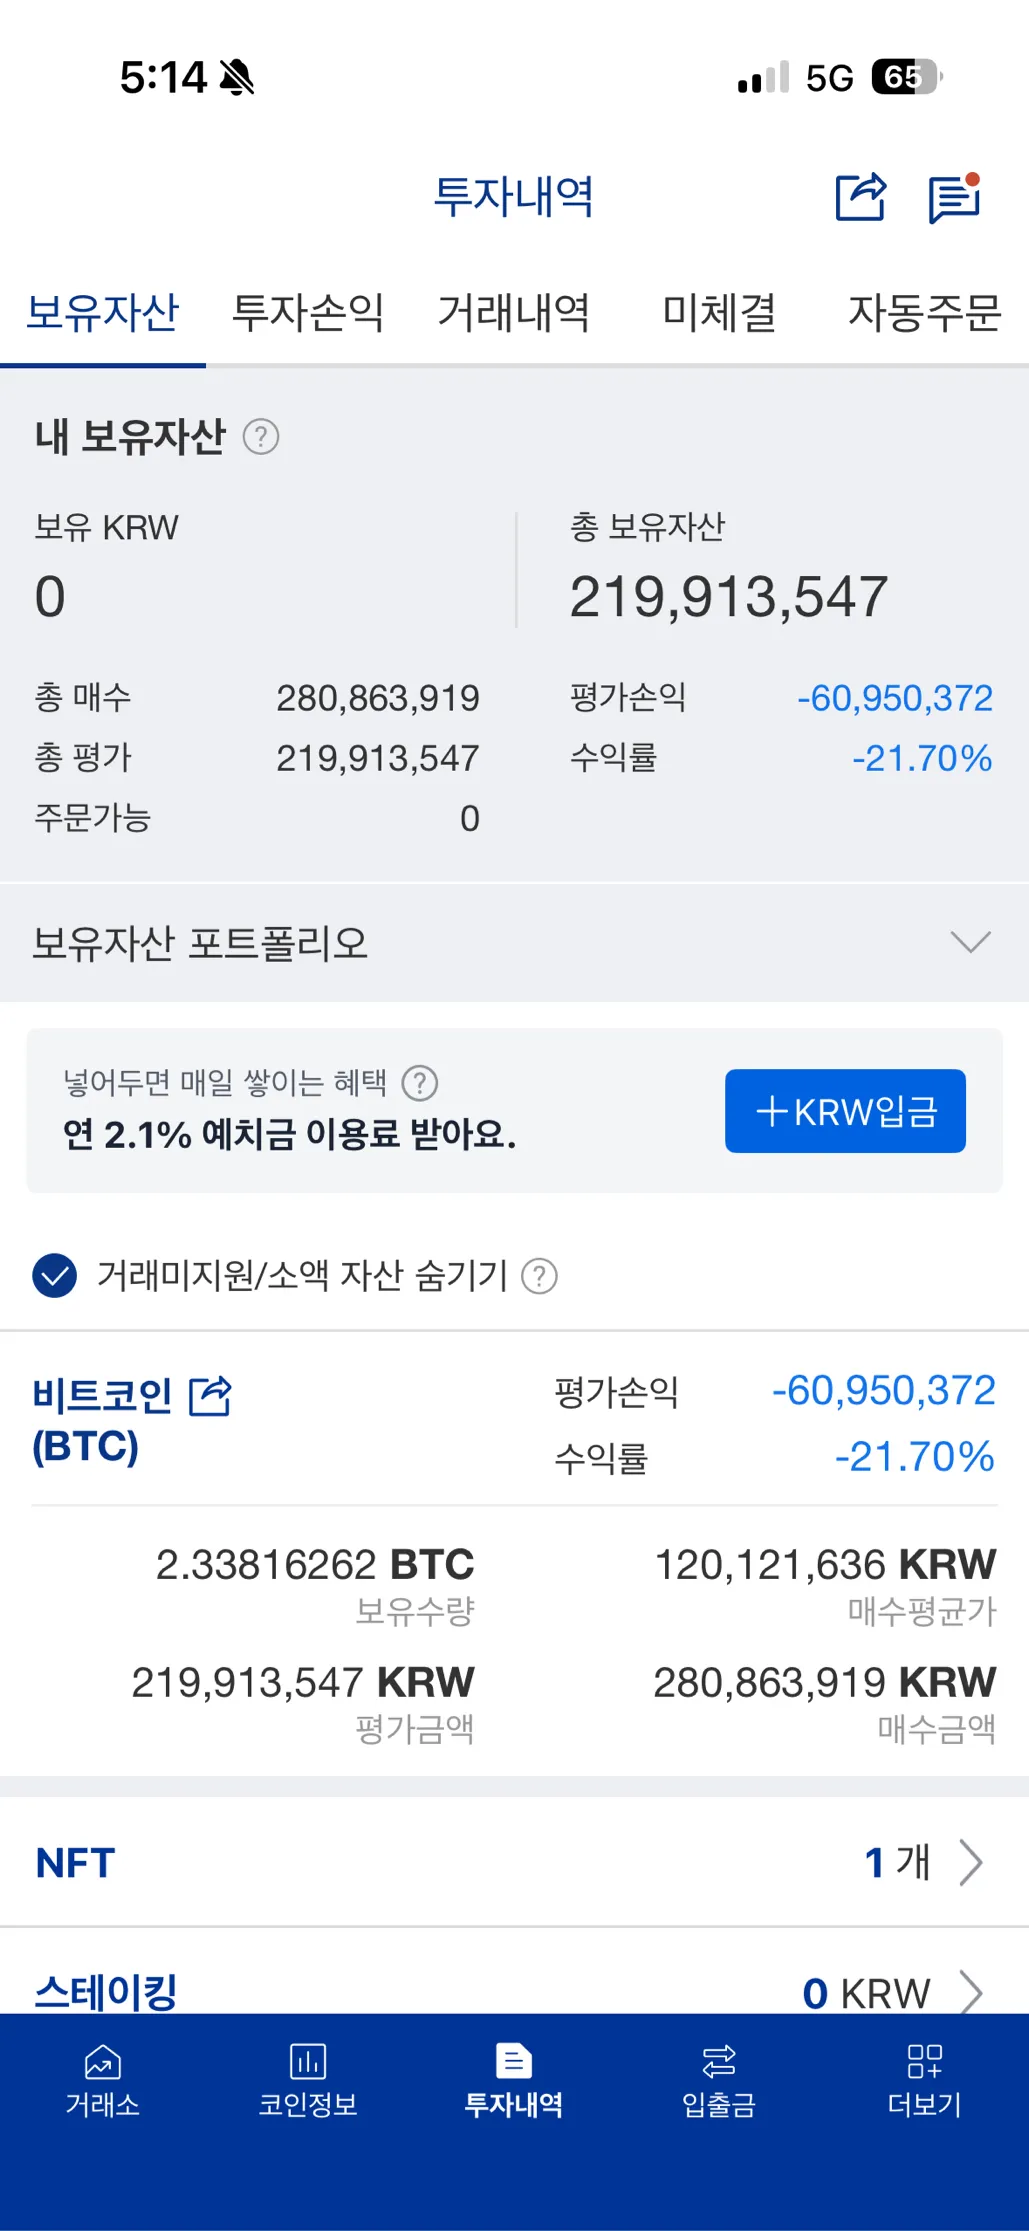Share Bitcoin holding via the 비트코인 share icon
The height and width of the screenshot is (2231, 1029).
(211, 1396)
